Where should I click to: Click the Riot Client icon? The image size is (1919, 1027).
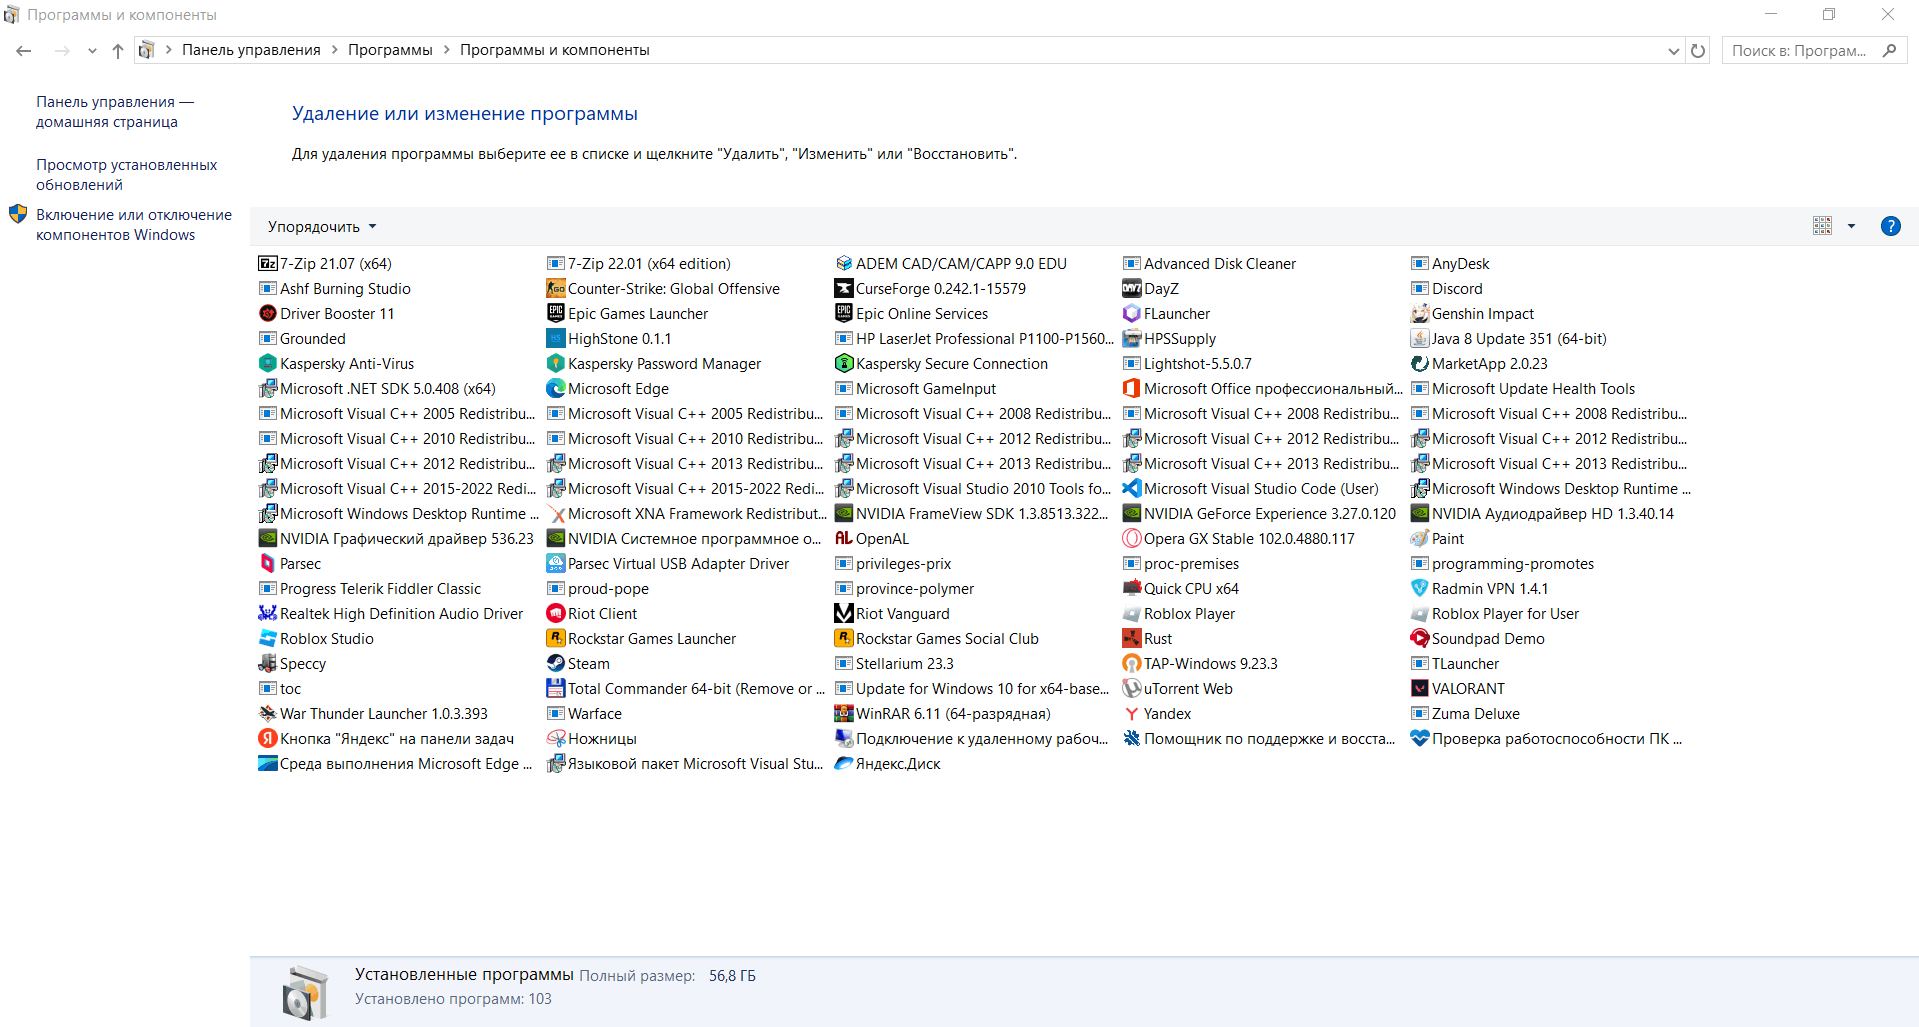(556, 613)
